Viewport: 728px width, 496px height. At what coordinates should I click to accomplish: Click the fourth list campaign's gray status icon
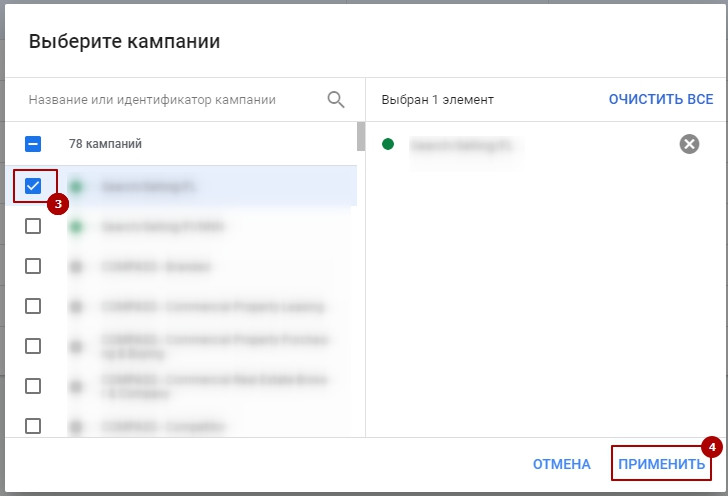coord(76,306)
